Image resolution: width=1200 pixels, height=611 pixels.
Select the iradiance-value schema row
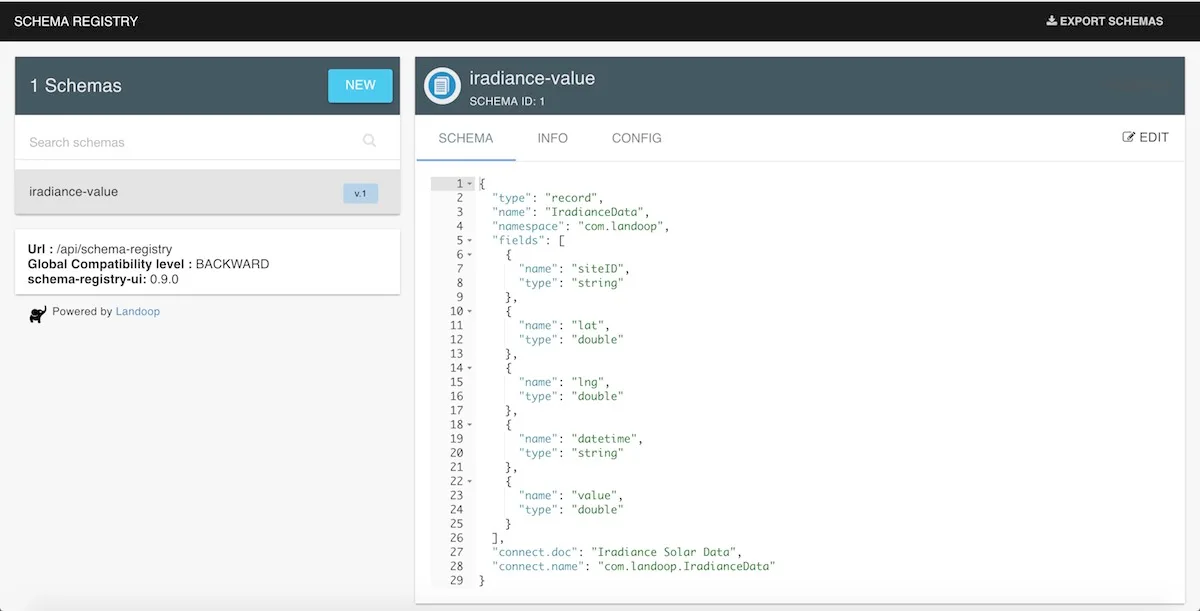click(207, 192)
